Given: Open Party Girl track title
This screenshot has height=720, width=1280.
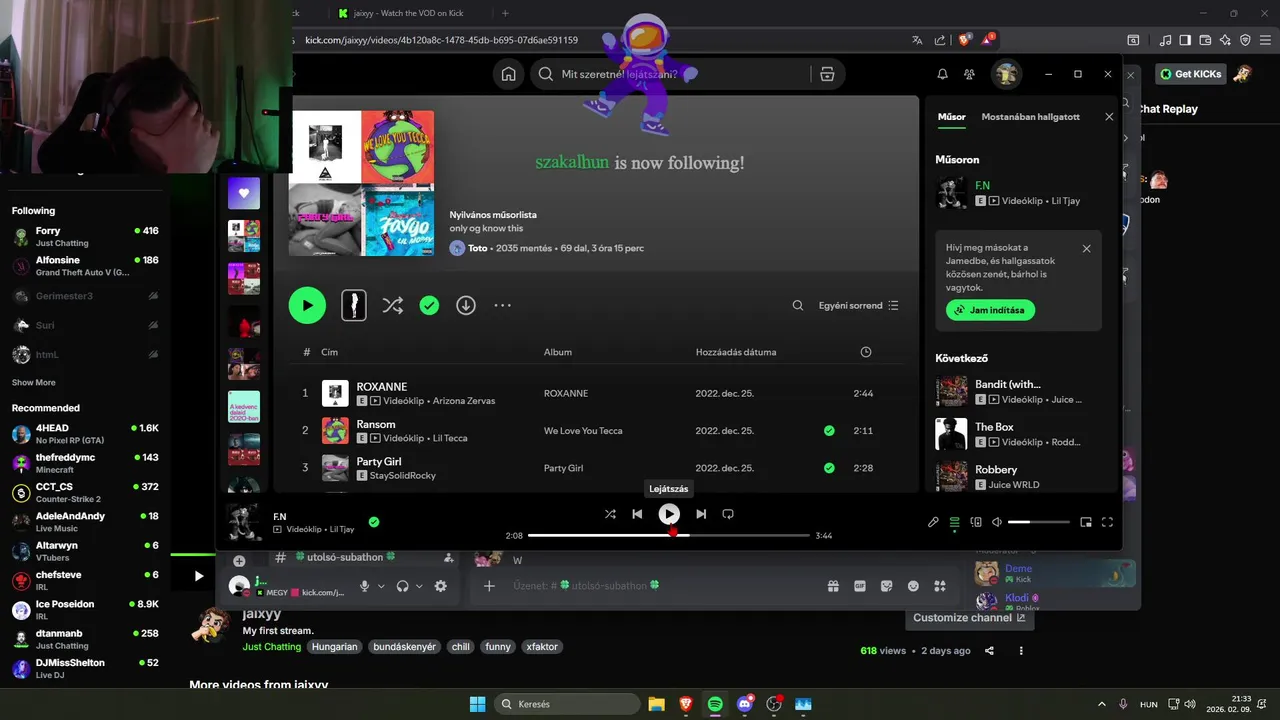Looking at the screenshot, I should (379, 461).
